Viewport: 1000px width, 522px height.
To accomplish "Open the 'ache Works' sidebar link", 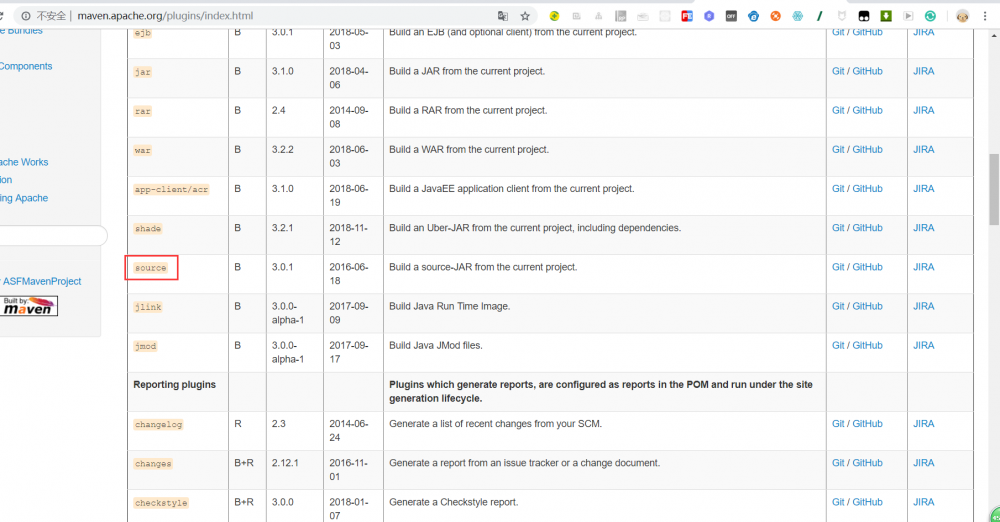I will pos(24,162).
